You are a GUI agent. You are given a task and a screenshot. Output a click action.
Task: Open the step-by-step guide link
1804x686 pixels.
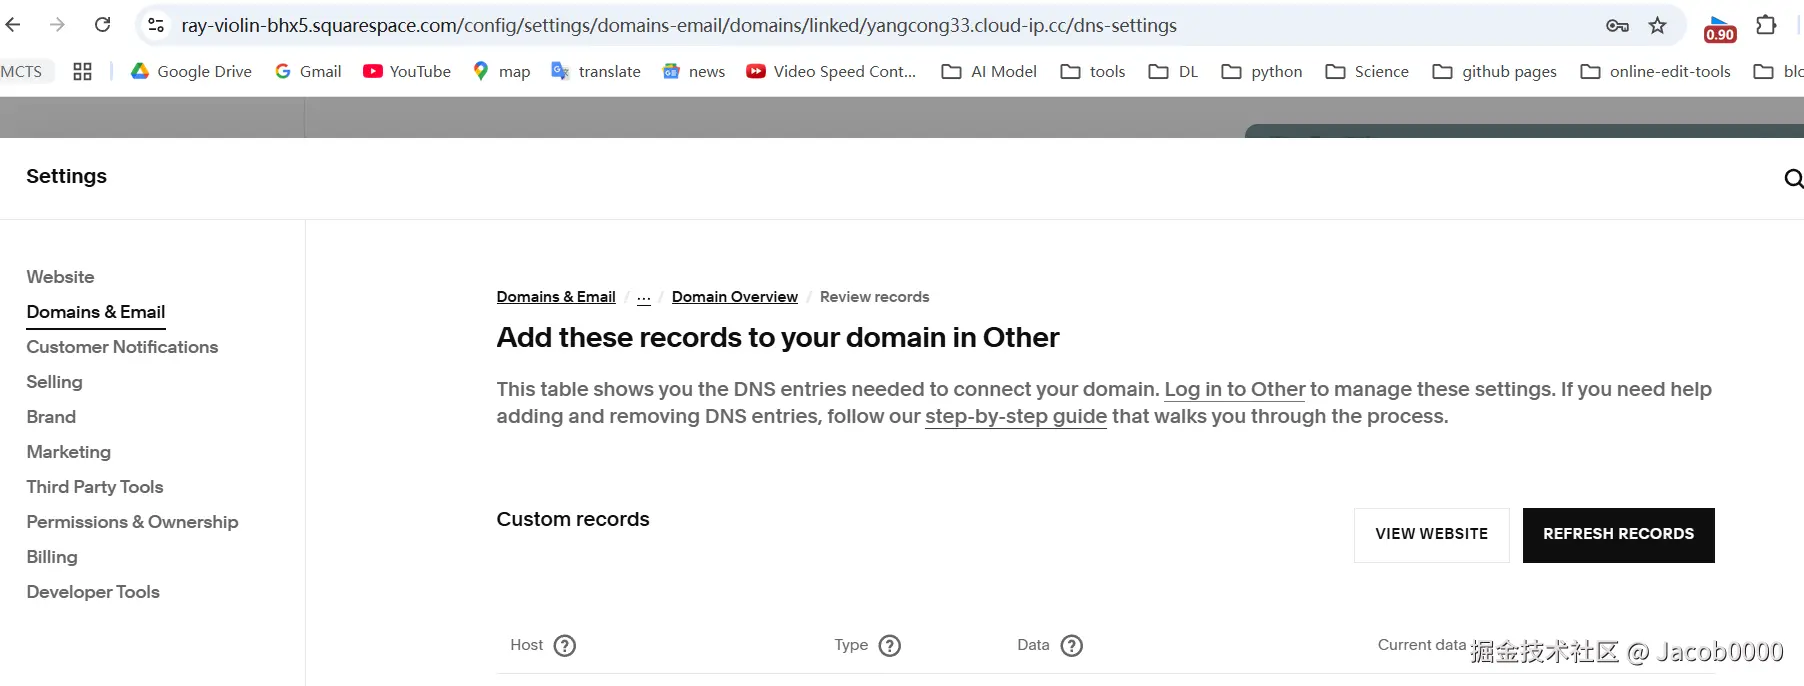(1015, 416)
